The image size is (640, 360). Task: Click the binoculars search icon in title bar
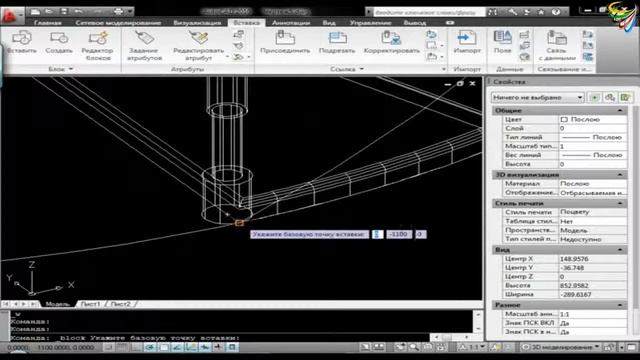(x=493, y=12)
